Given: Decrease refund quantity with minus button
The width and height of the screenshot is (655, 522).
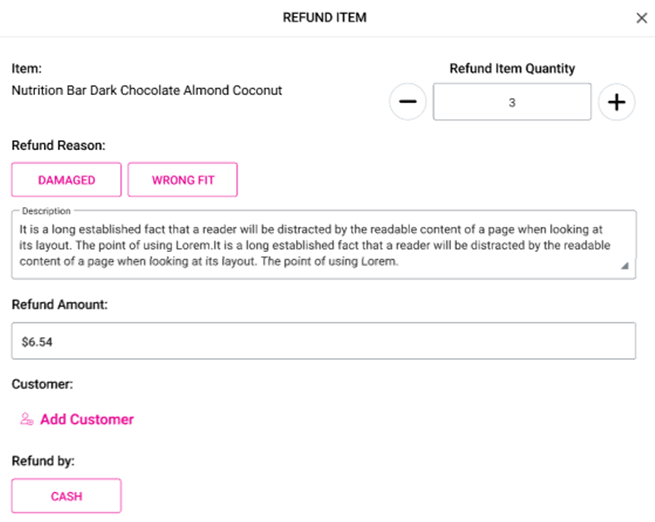Looking at the screenshot, I should (408, 102).
